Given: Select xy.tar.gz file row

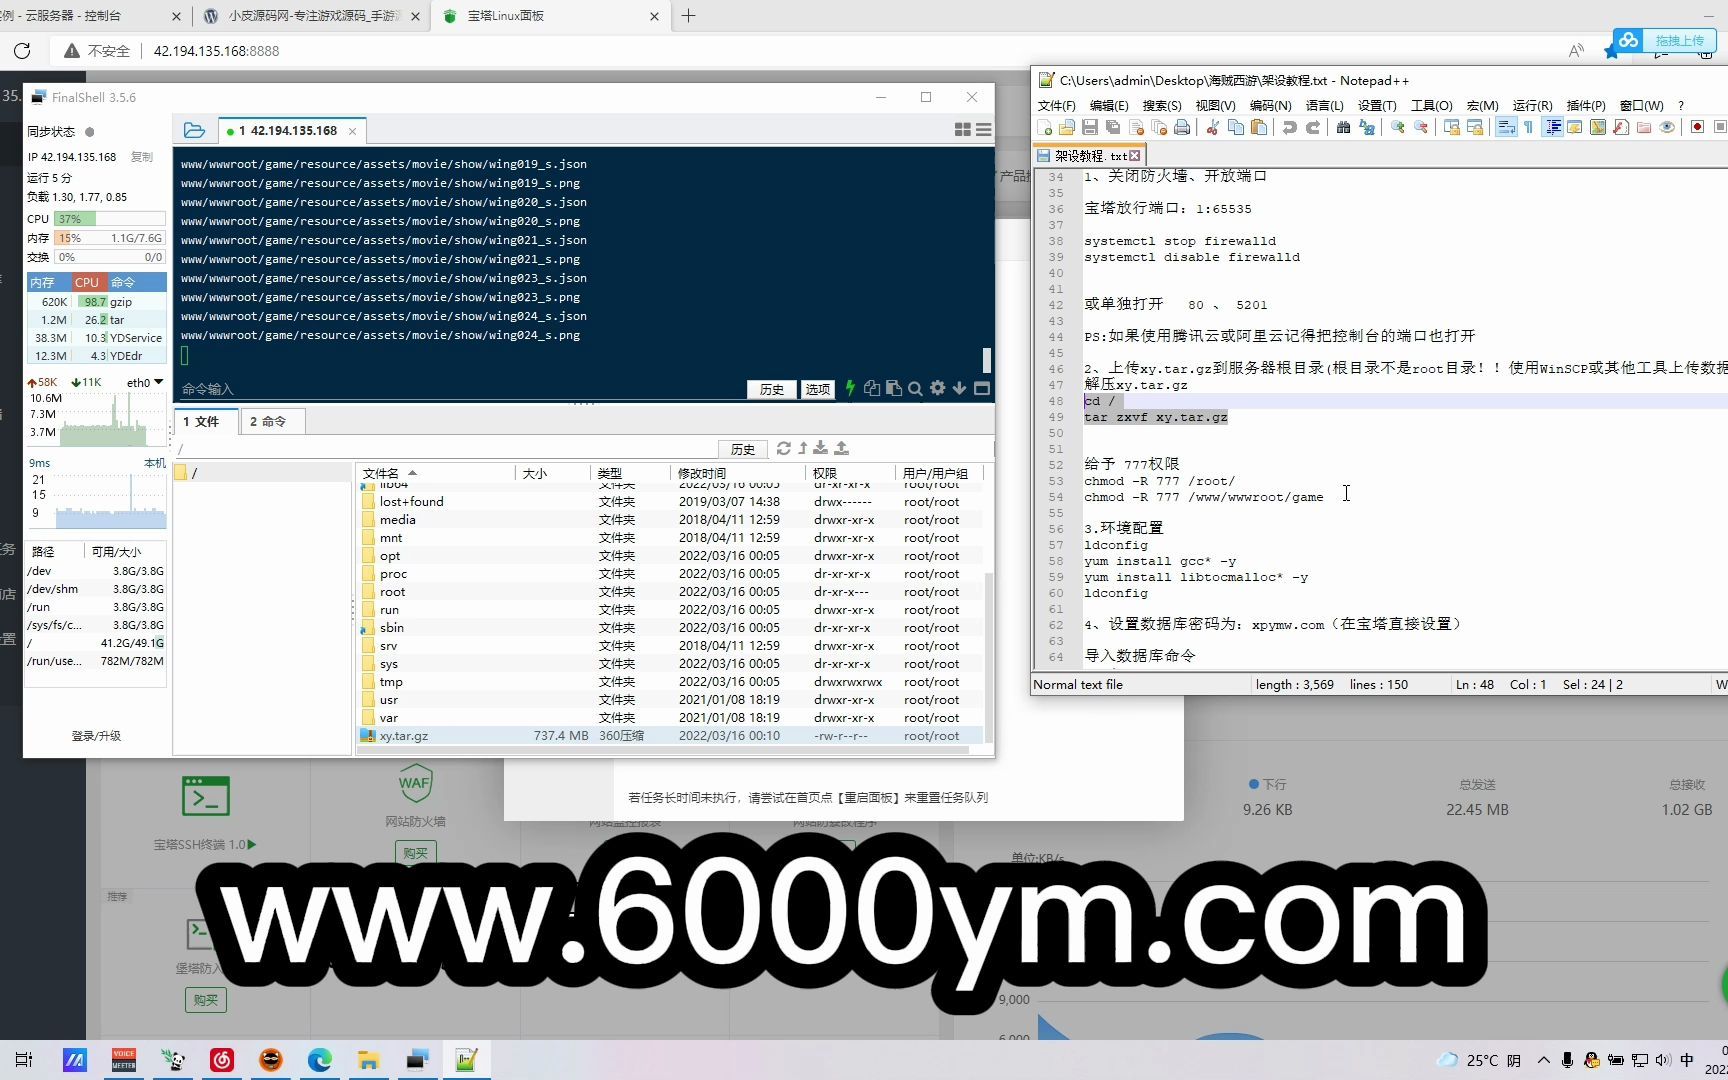Looking at the screenshot, I should coord(670,735).
